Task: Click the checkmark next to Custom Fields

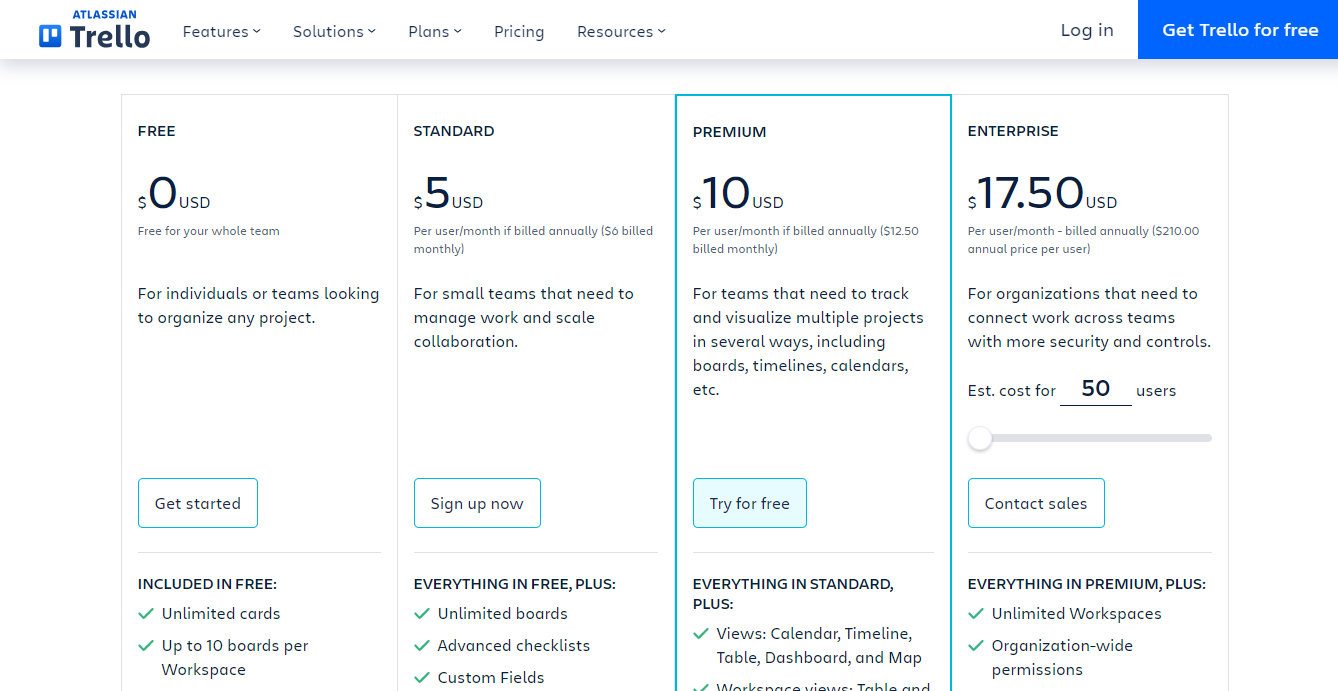Action: click(422, 677)
